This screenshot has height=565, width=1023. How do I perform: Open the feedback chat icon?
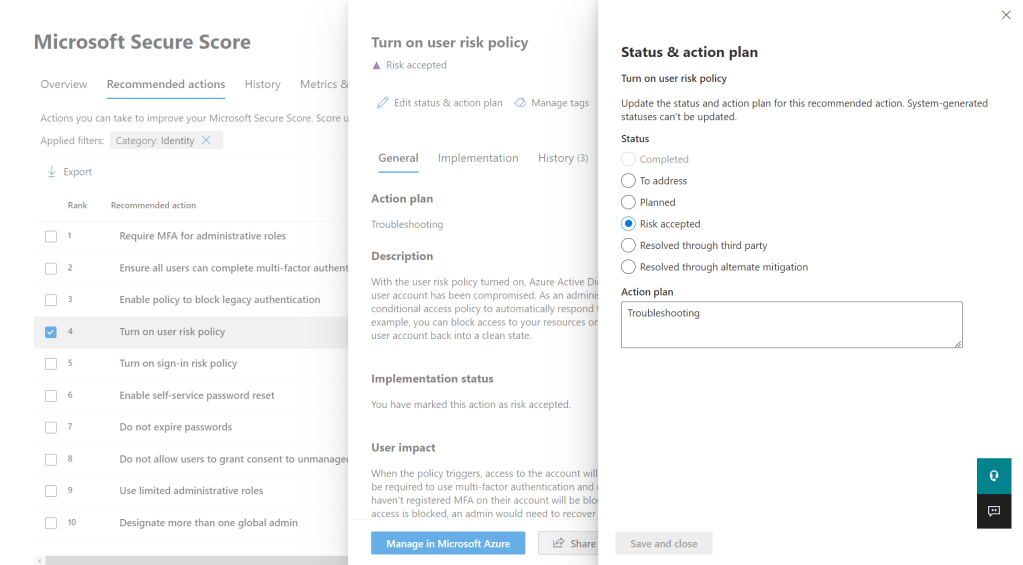994,511
